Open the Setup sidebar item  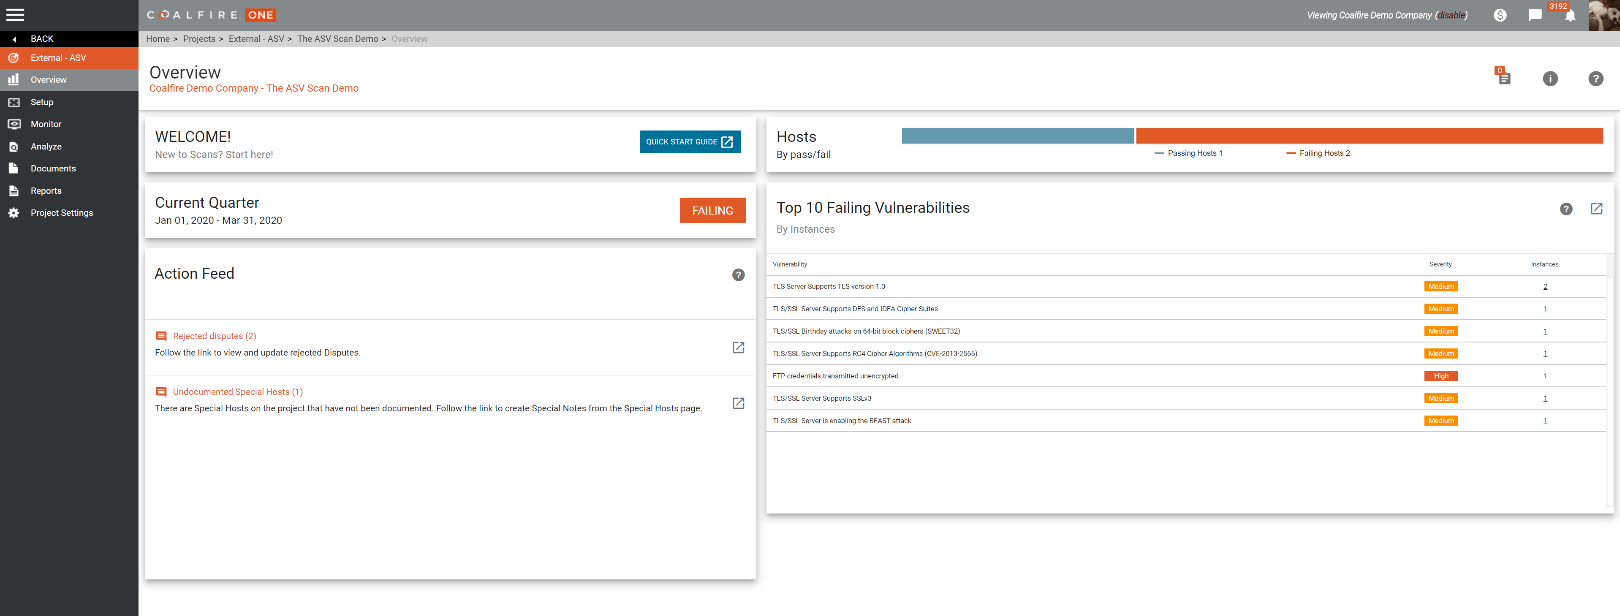pyautogui.click(x=69, y=102)
